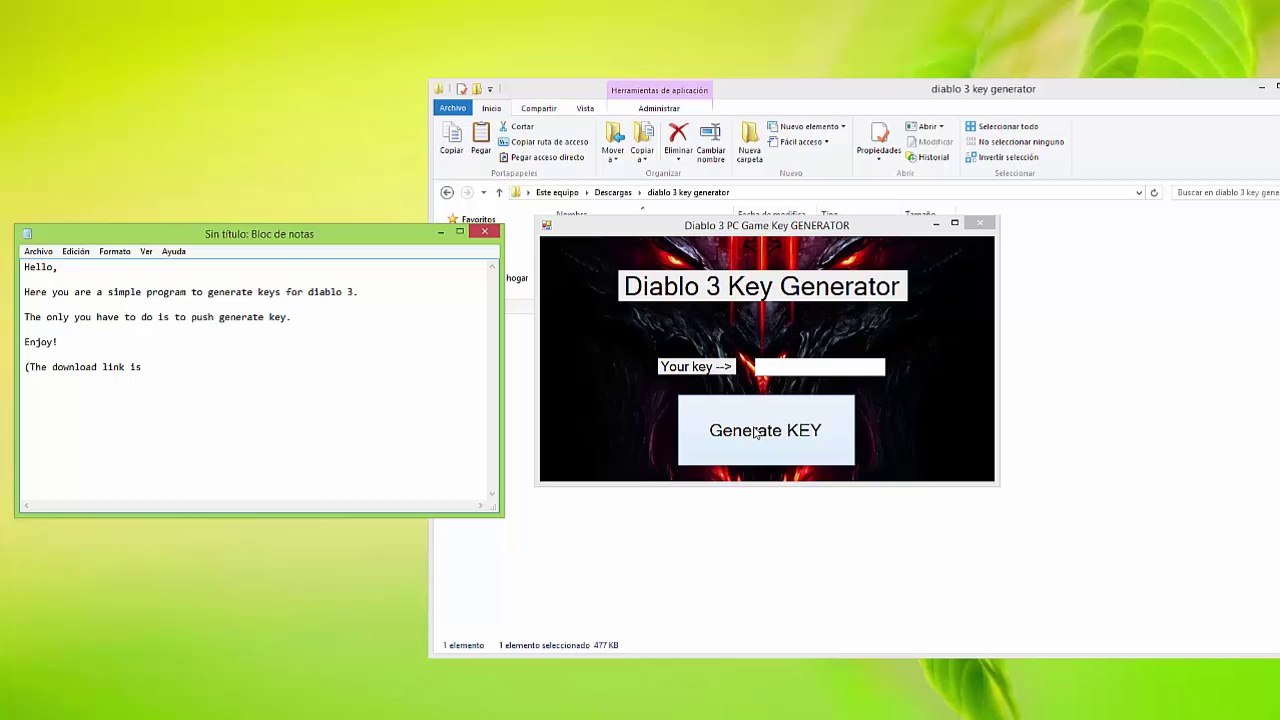Open the blue Archivo tab in Explorer
Screen dimensions: 1280x720
452,108
